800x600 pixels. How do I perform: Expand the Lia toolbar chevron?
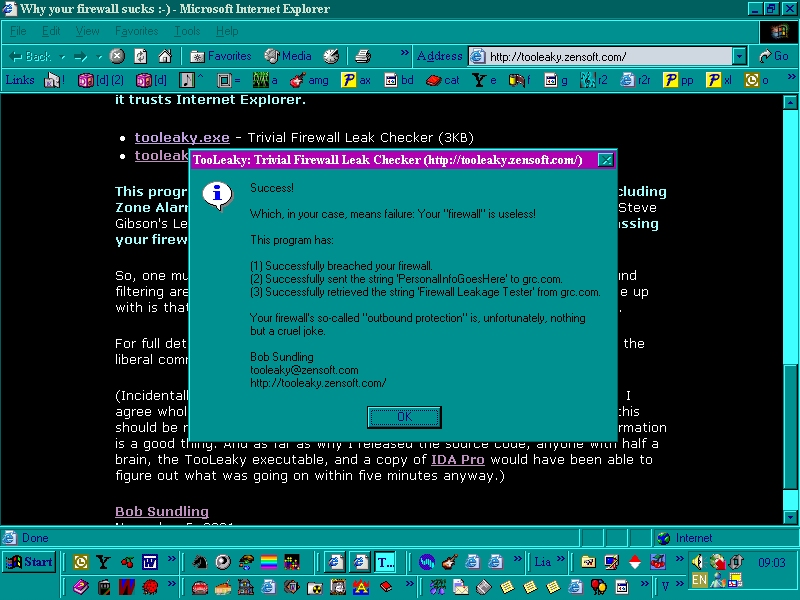click(x=561, y=558)
